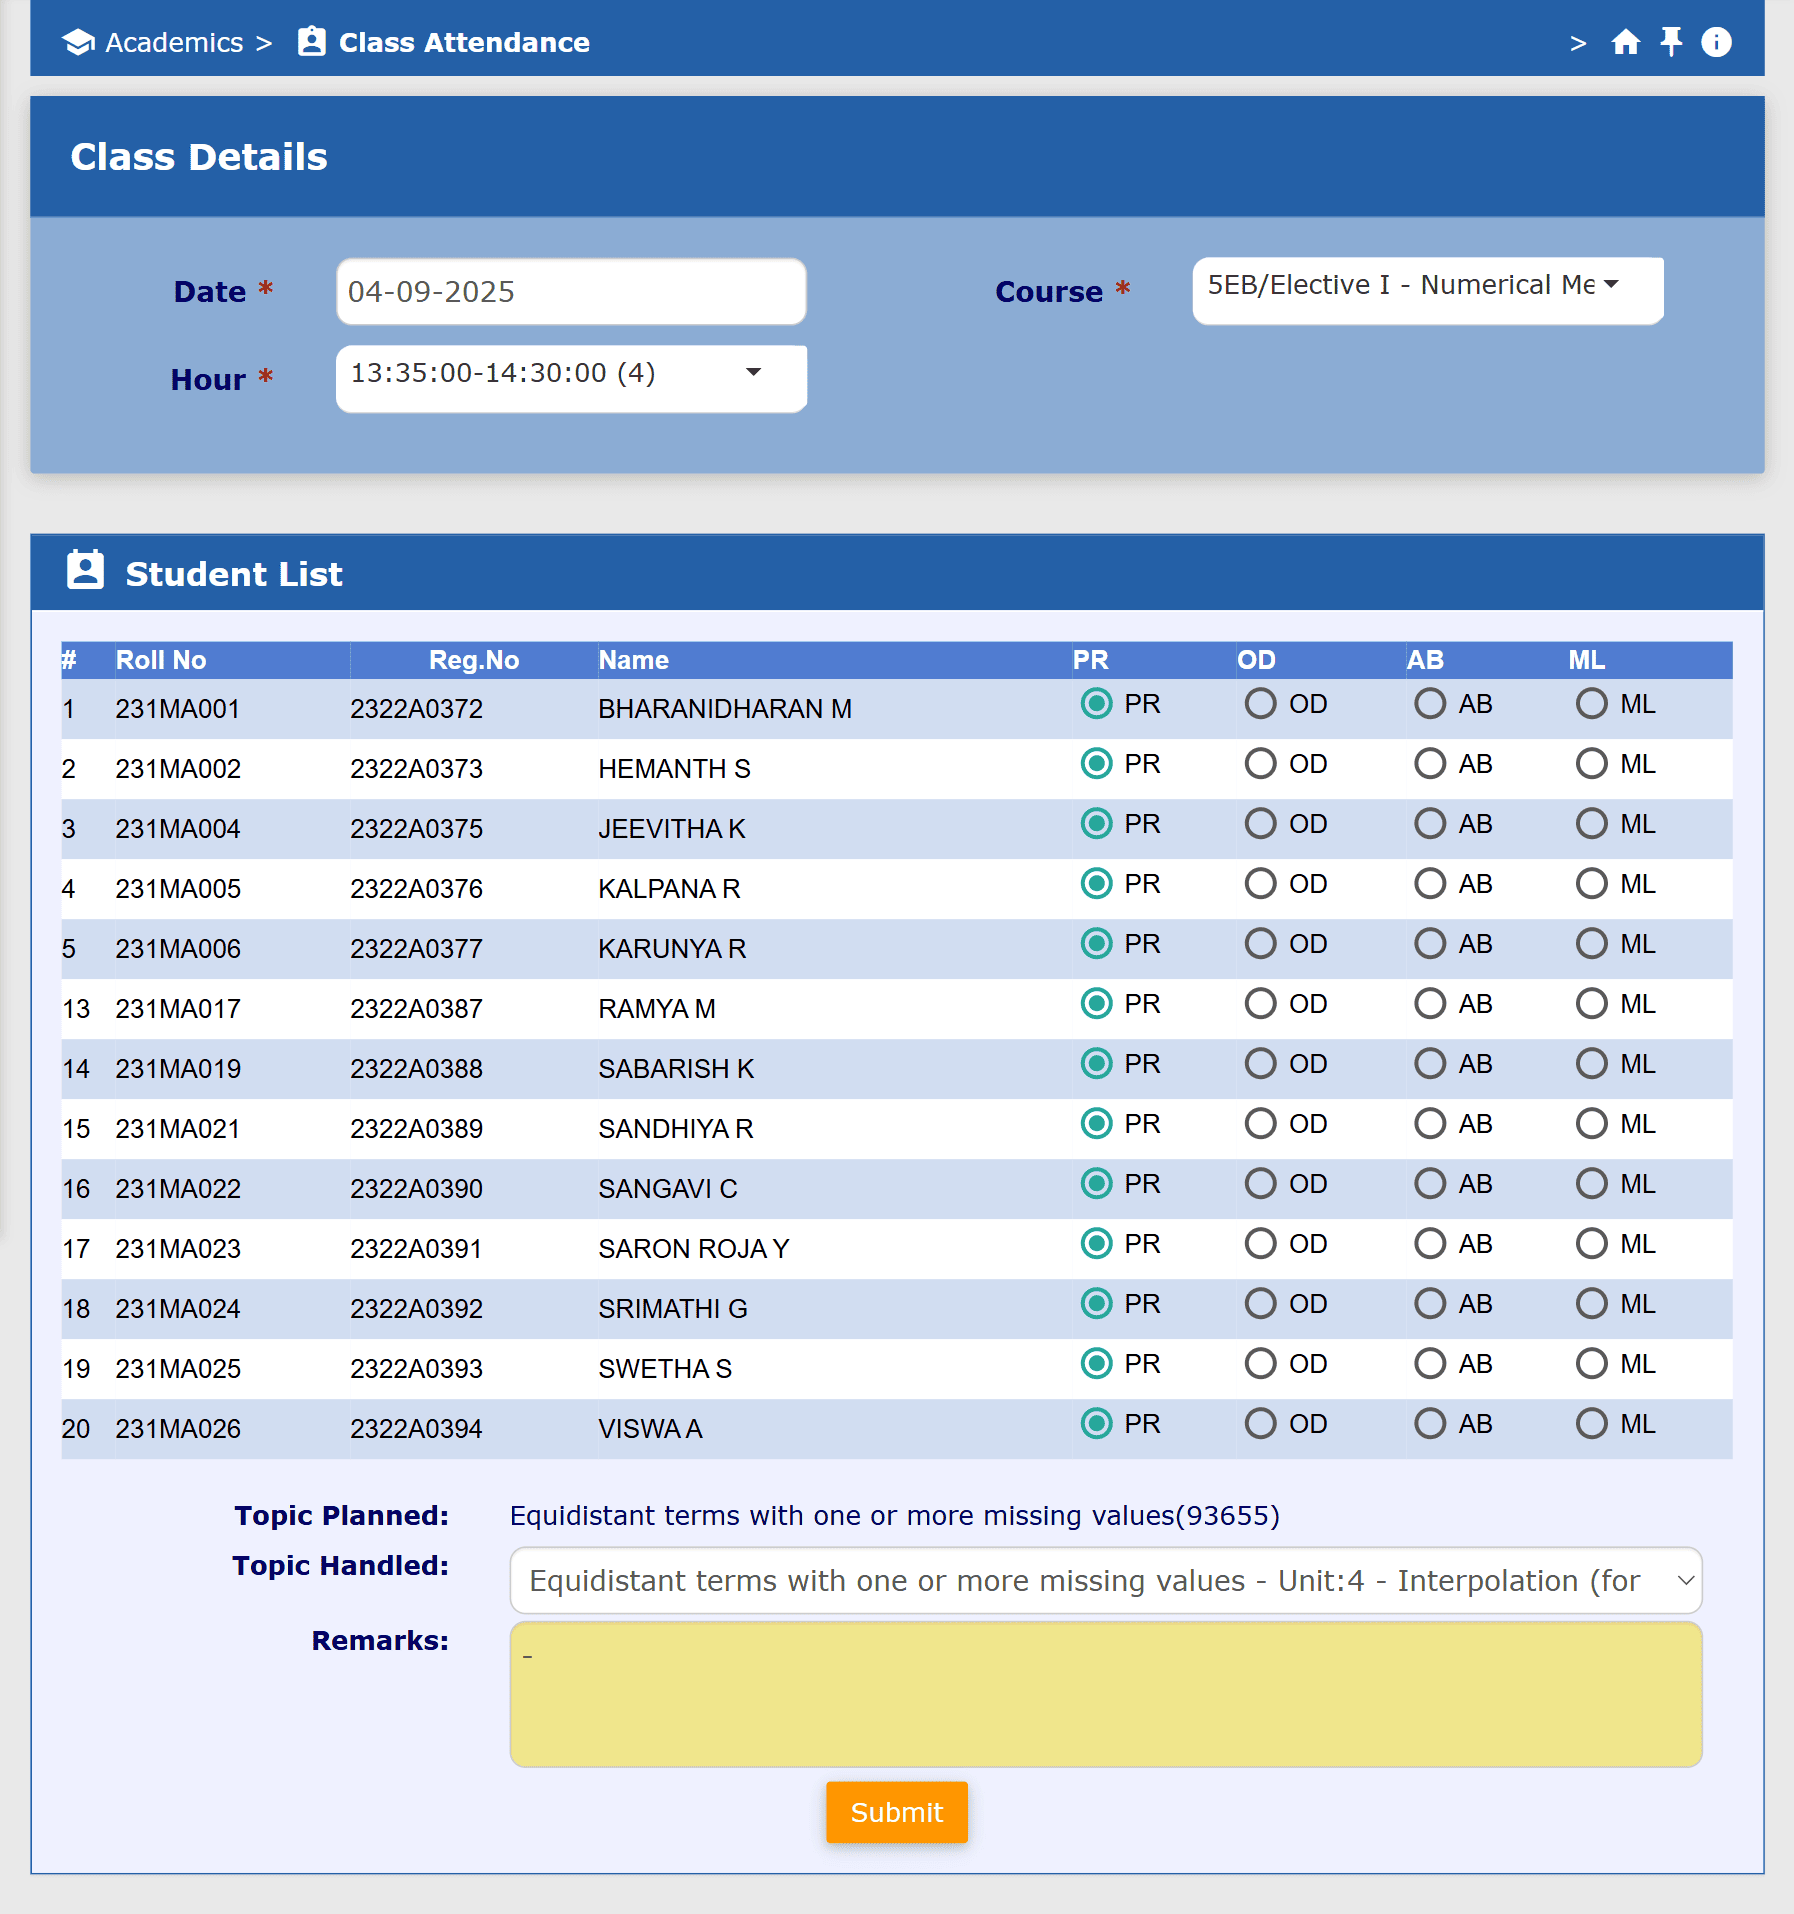Click the Class Attendance badge icon
Viewport: 1794px width, 1914px height.
click(x=312, y=42)
